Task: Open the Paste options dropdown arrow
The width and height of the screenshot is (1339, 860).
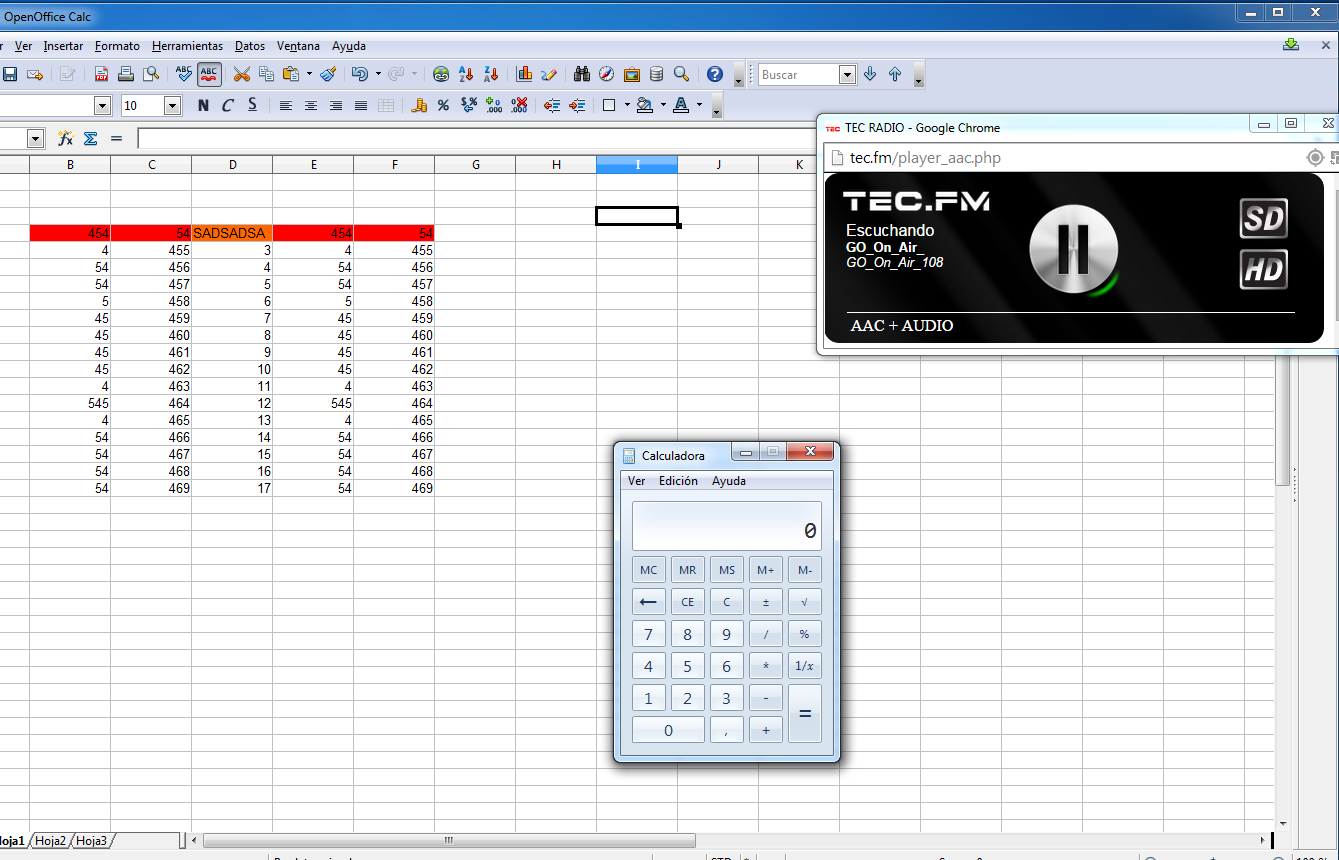Action: 309,74
